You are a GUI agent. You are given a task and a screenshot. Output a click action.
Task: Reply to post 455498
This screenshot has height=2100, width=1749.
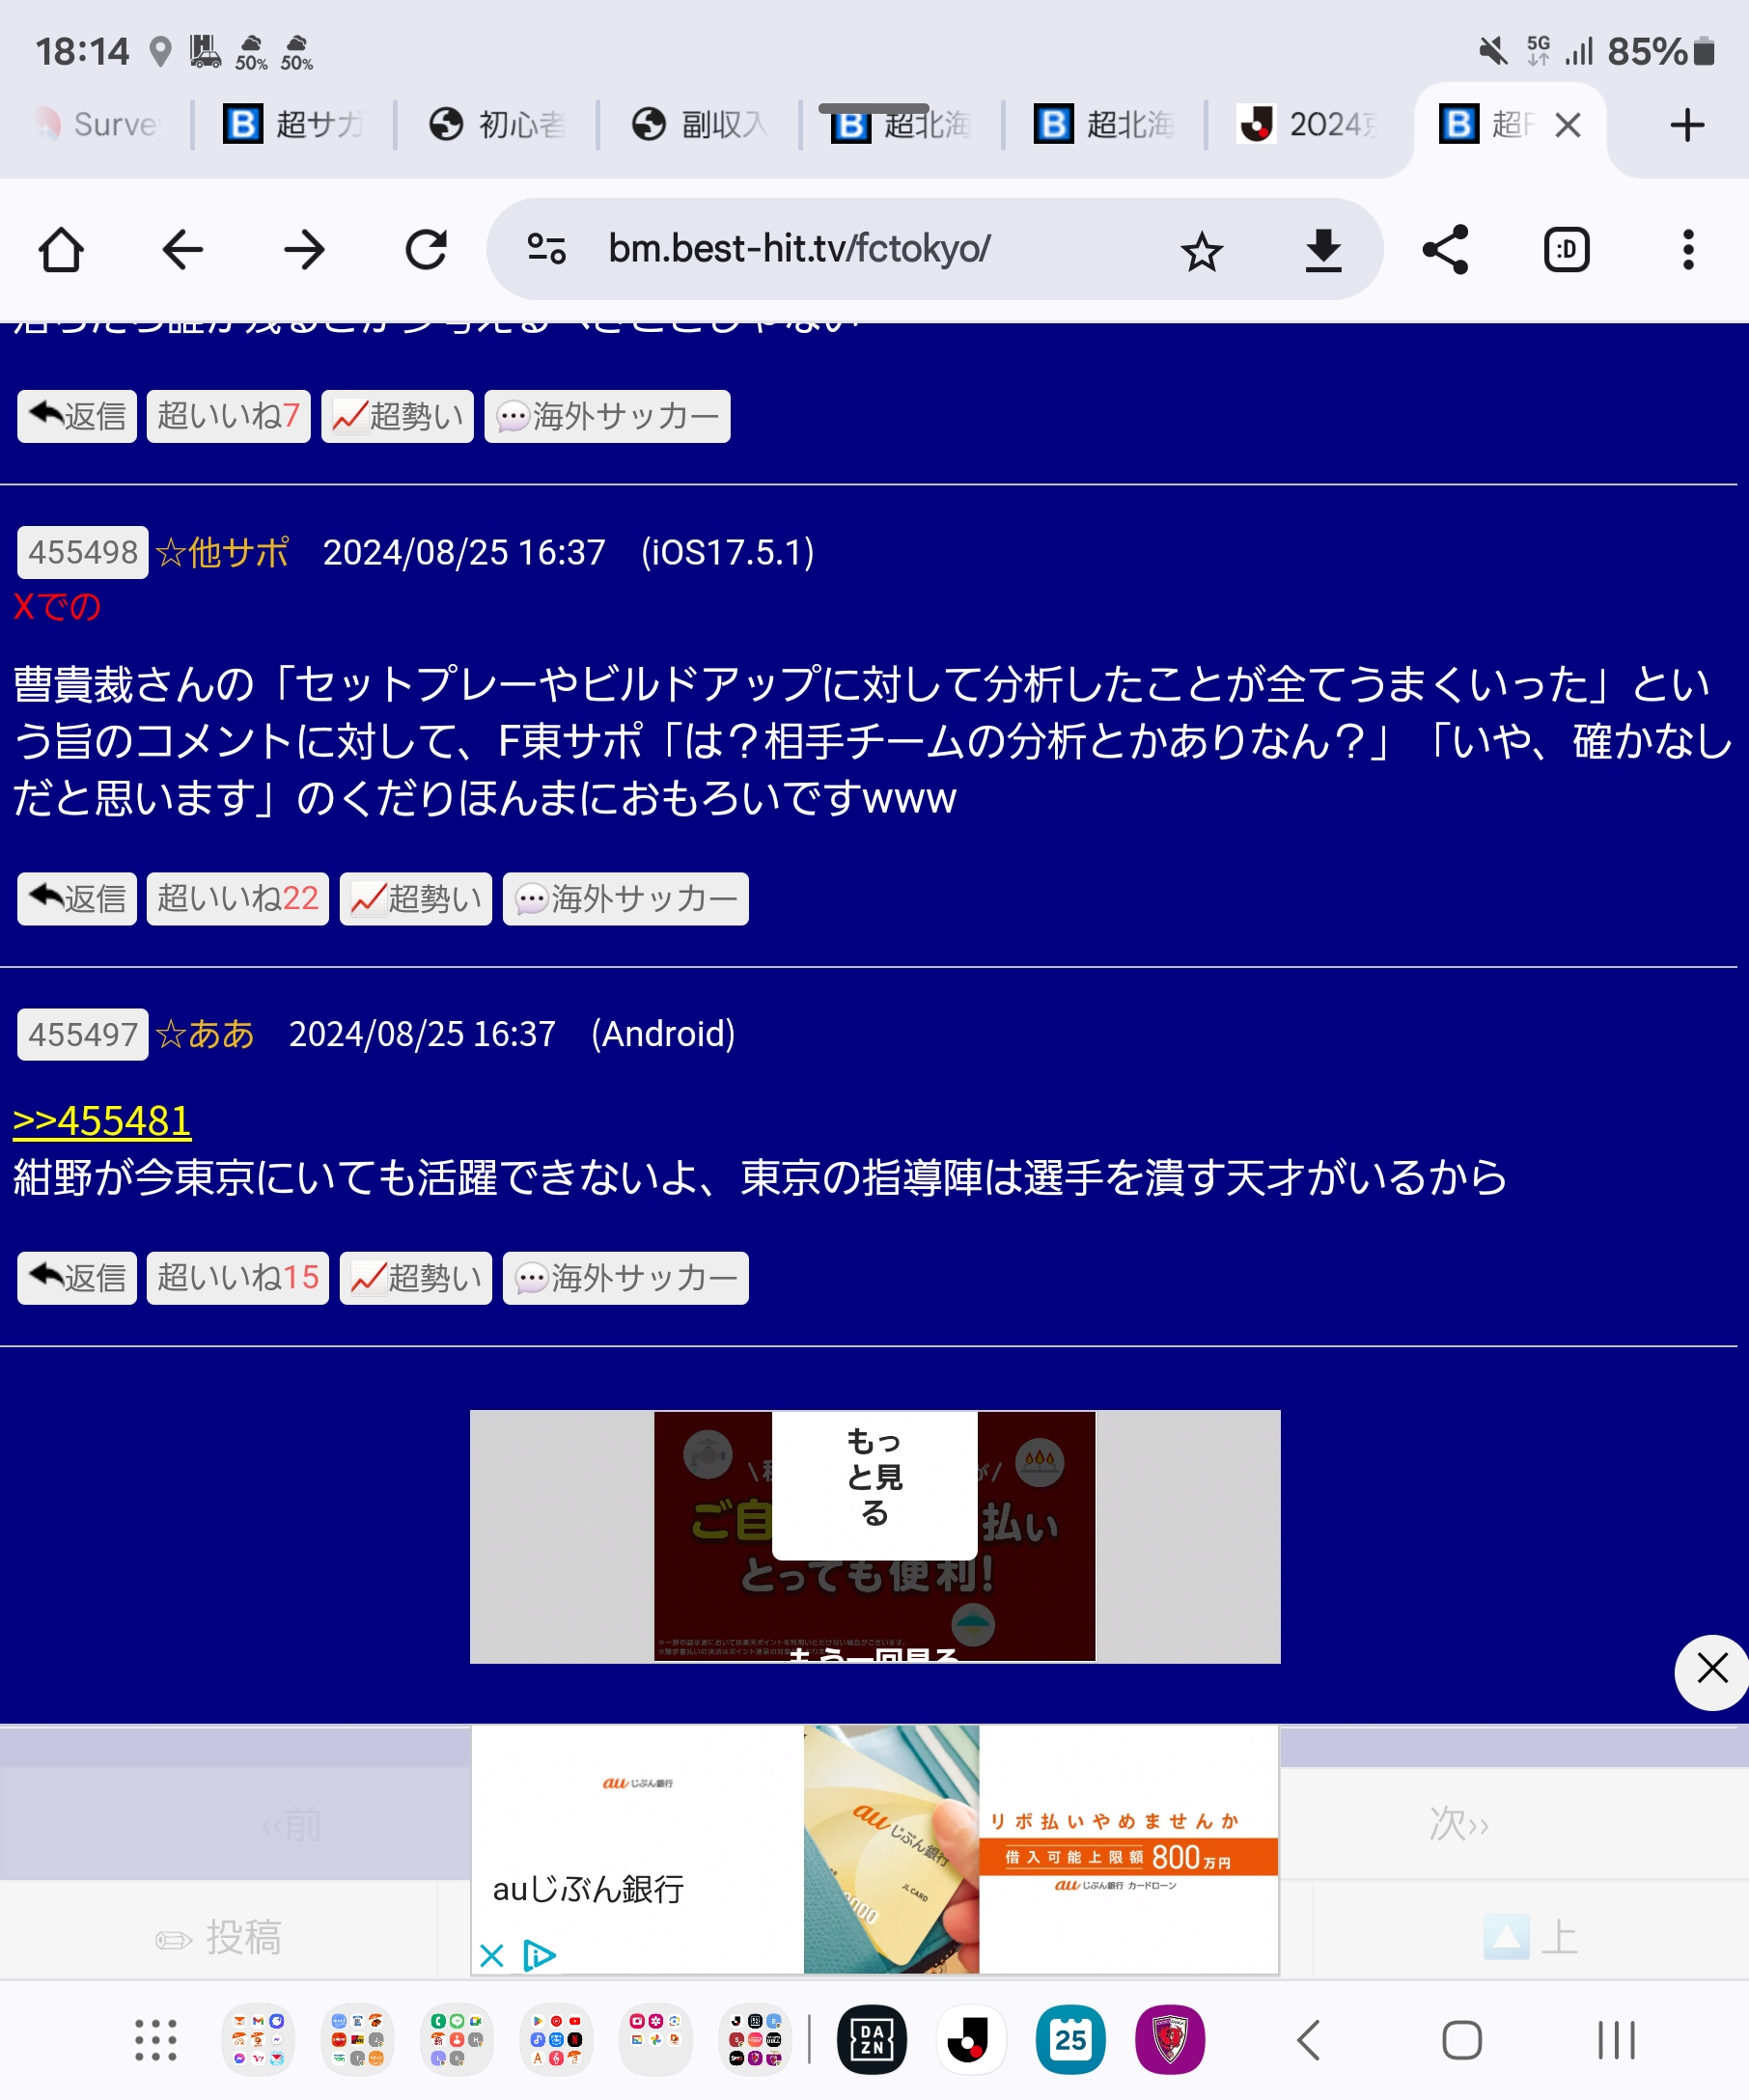tap(77, 899)
